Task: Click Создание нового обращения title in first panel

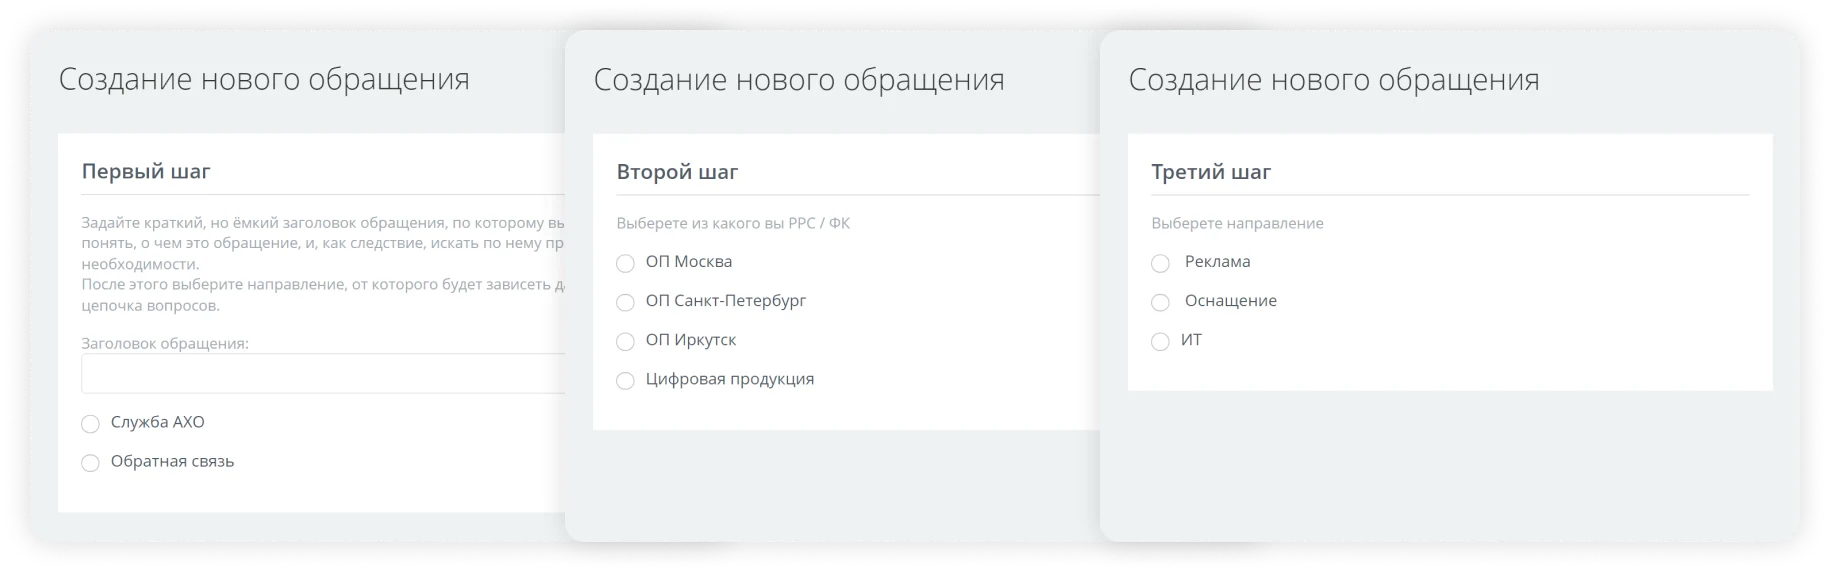Action: [x=264, y=79]
